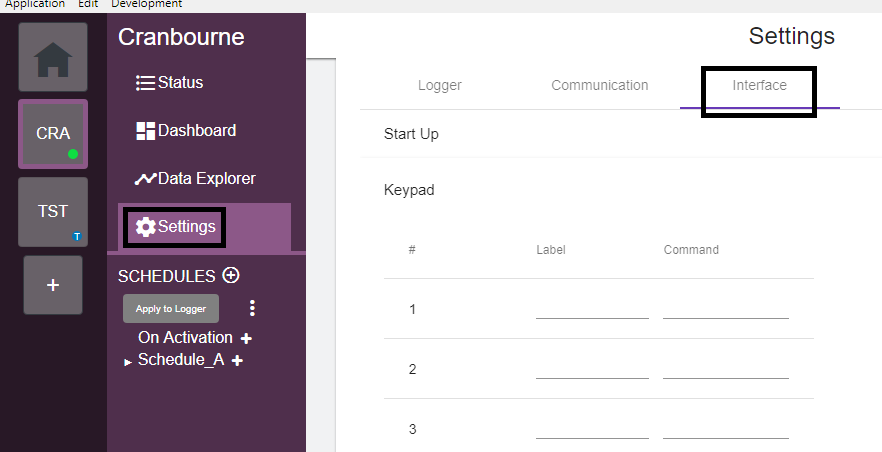Image resolution: width=882 pixels, height=452 pixels.
Task: Select the TST logger tile
Action: tap(53, 211)
